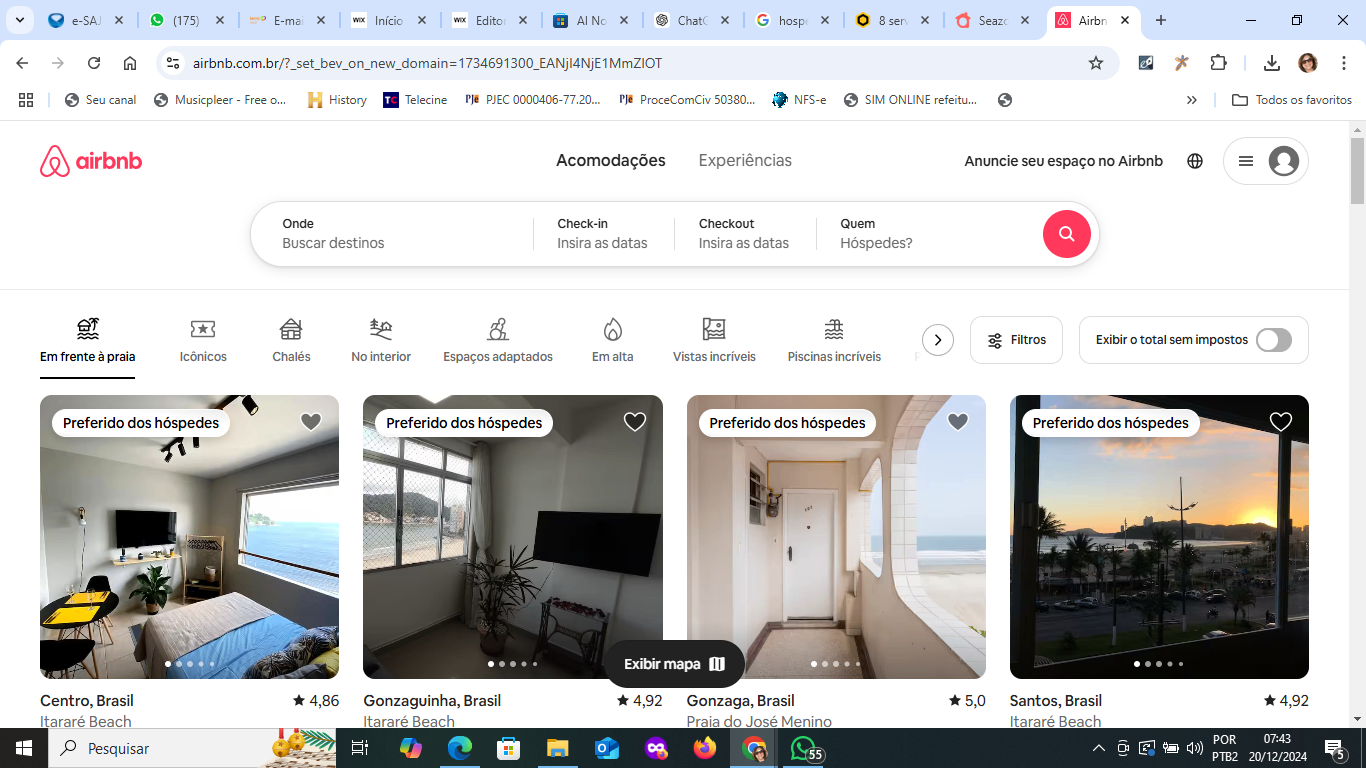Click the Airbnb logo
Image resolution: width=1366 pixels, height=768 pixels.
(91, 161)
